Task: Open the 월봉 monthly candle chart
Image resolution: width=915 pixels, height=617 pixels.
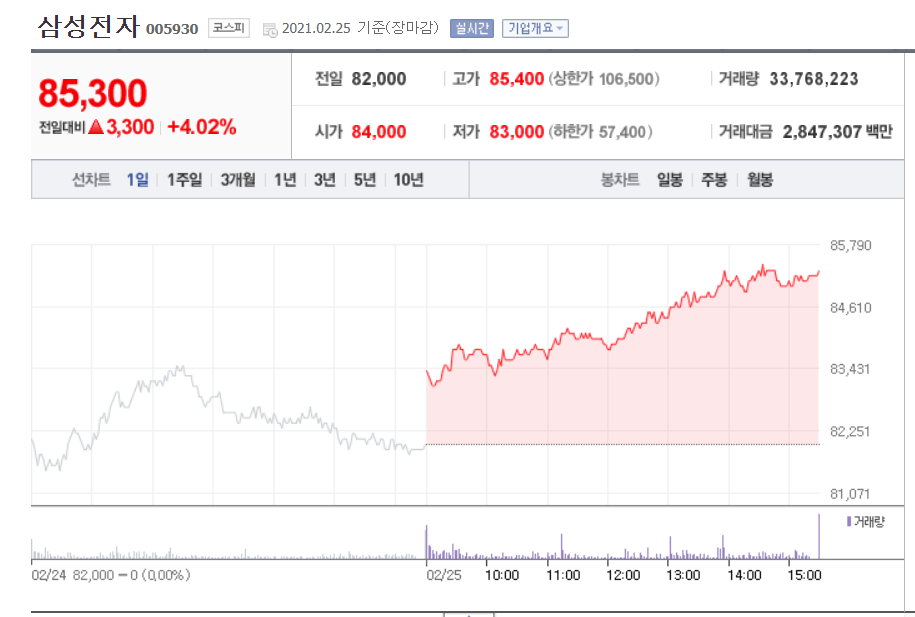Action: pyautogui.click(x=760, y=180)
